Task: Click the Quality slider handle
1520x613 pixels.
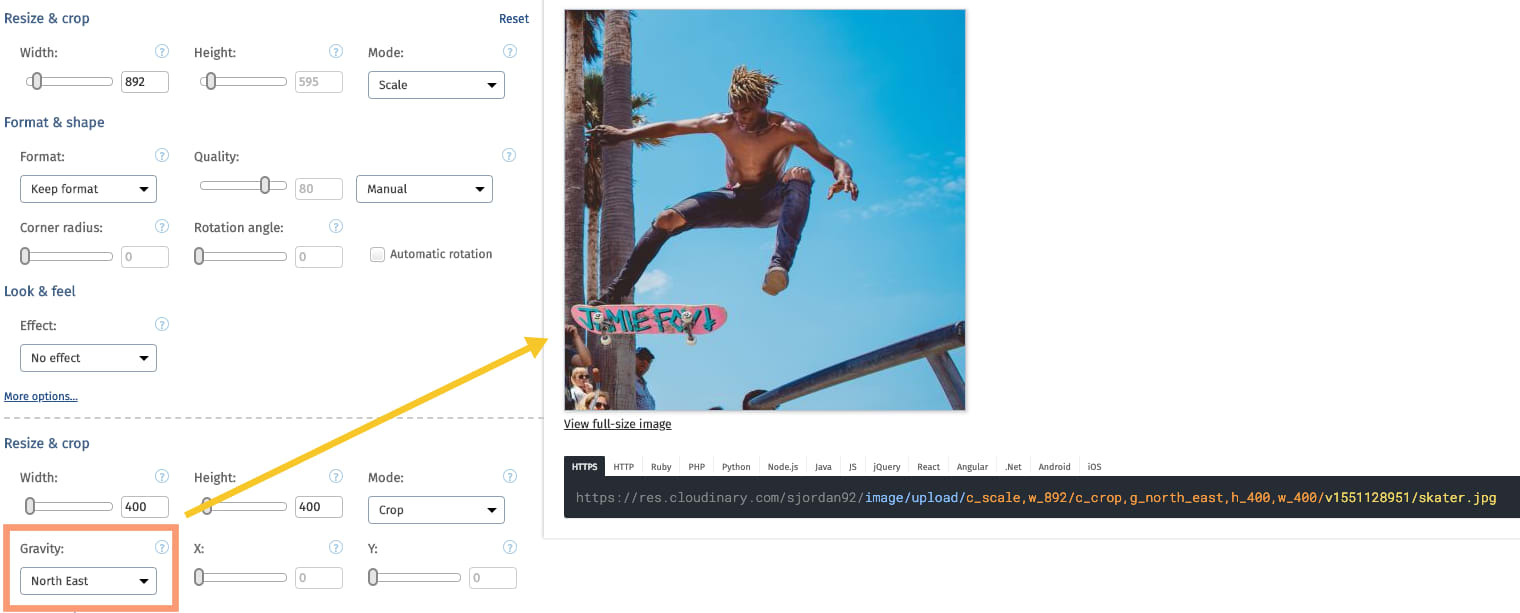Action: (265, 186)
